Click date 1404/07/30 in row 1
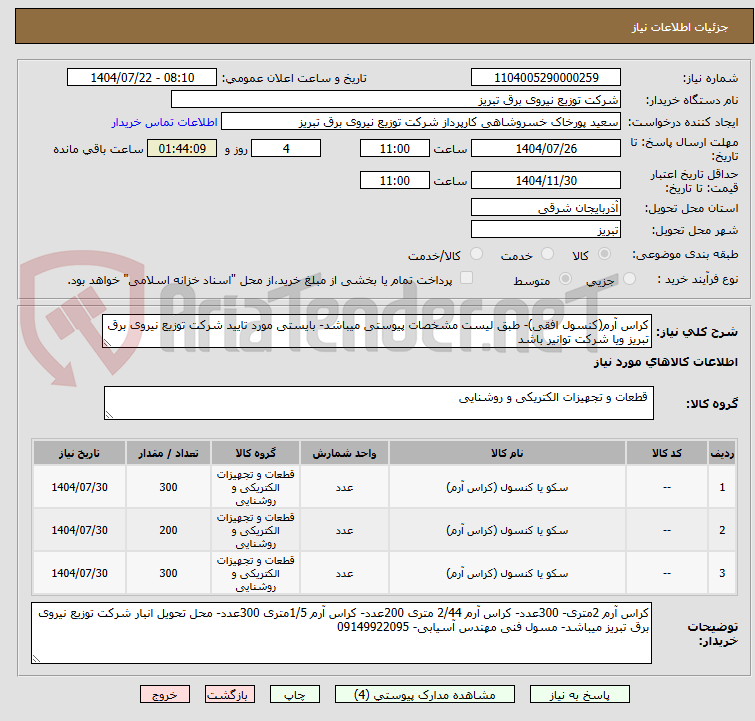Screen dimensions: 755x721 pos(79,487)
